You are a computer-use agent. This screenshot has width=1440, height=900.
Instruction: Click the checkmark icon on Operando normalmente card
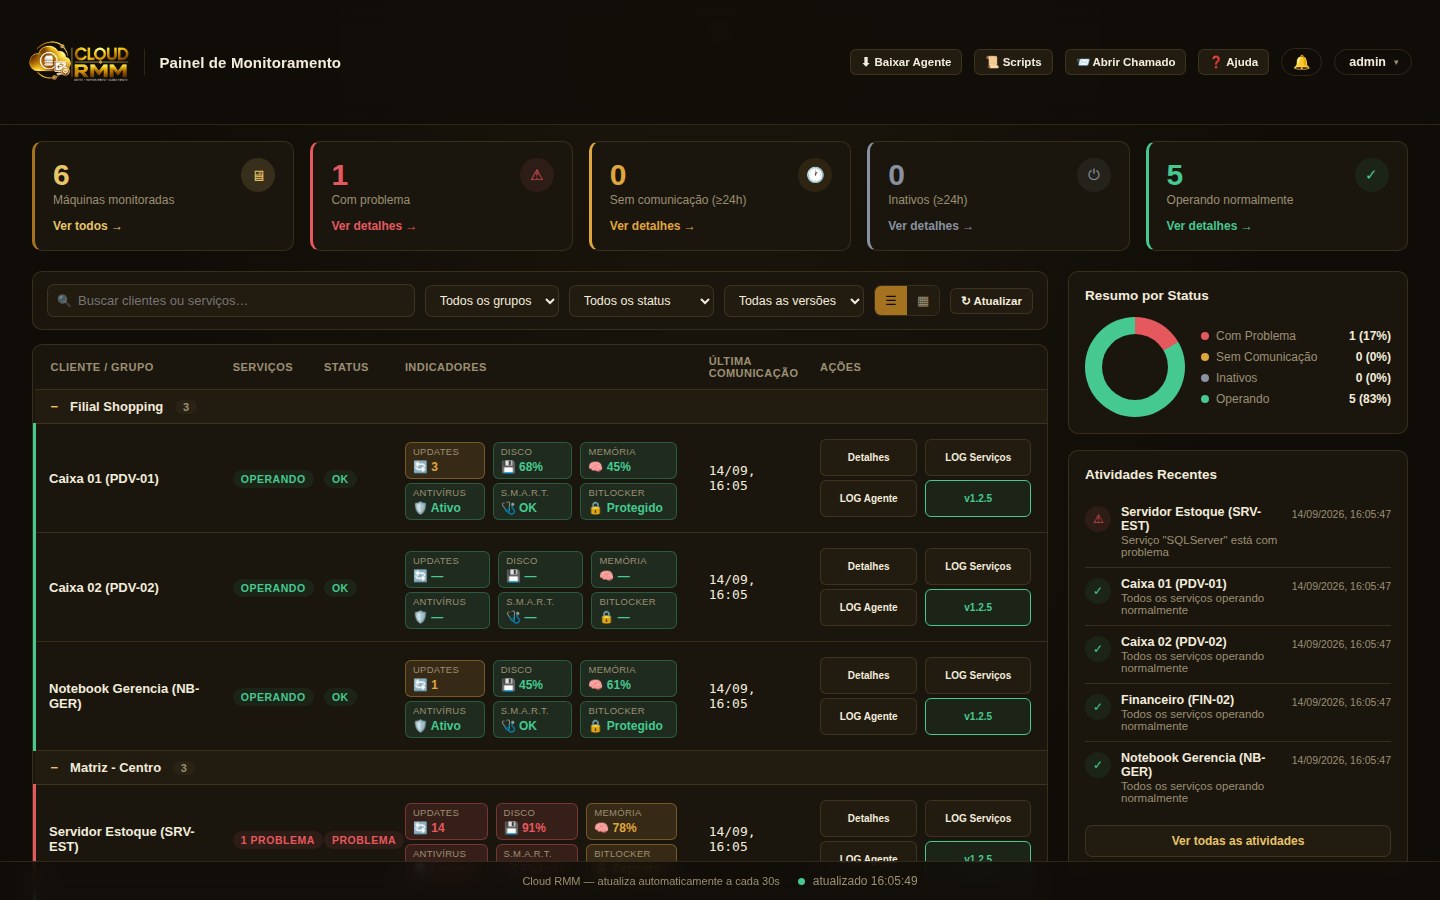point(1371,175)
